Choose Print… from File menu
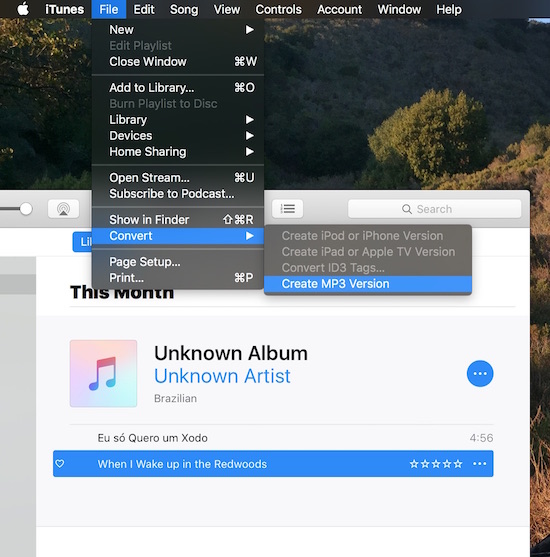This screenshot has height=557, width=550. (178, 278)
